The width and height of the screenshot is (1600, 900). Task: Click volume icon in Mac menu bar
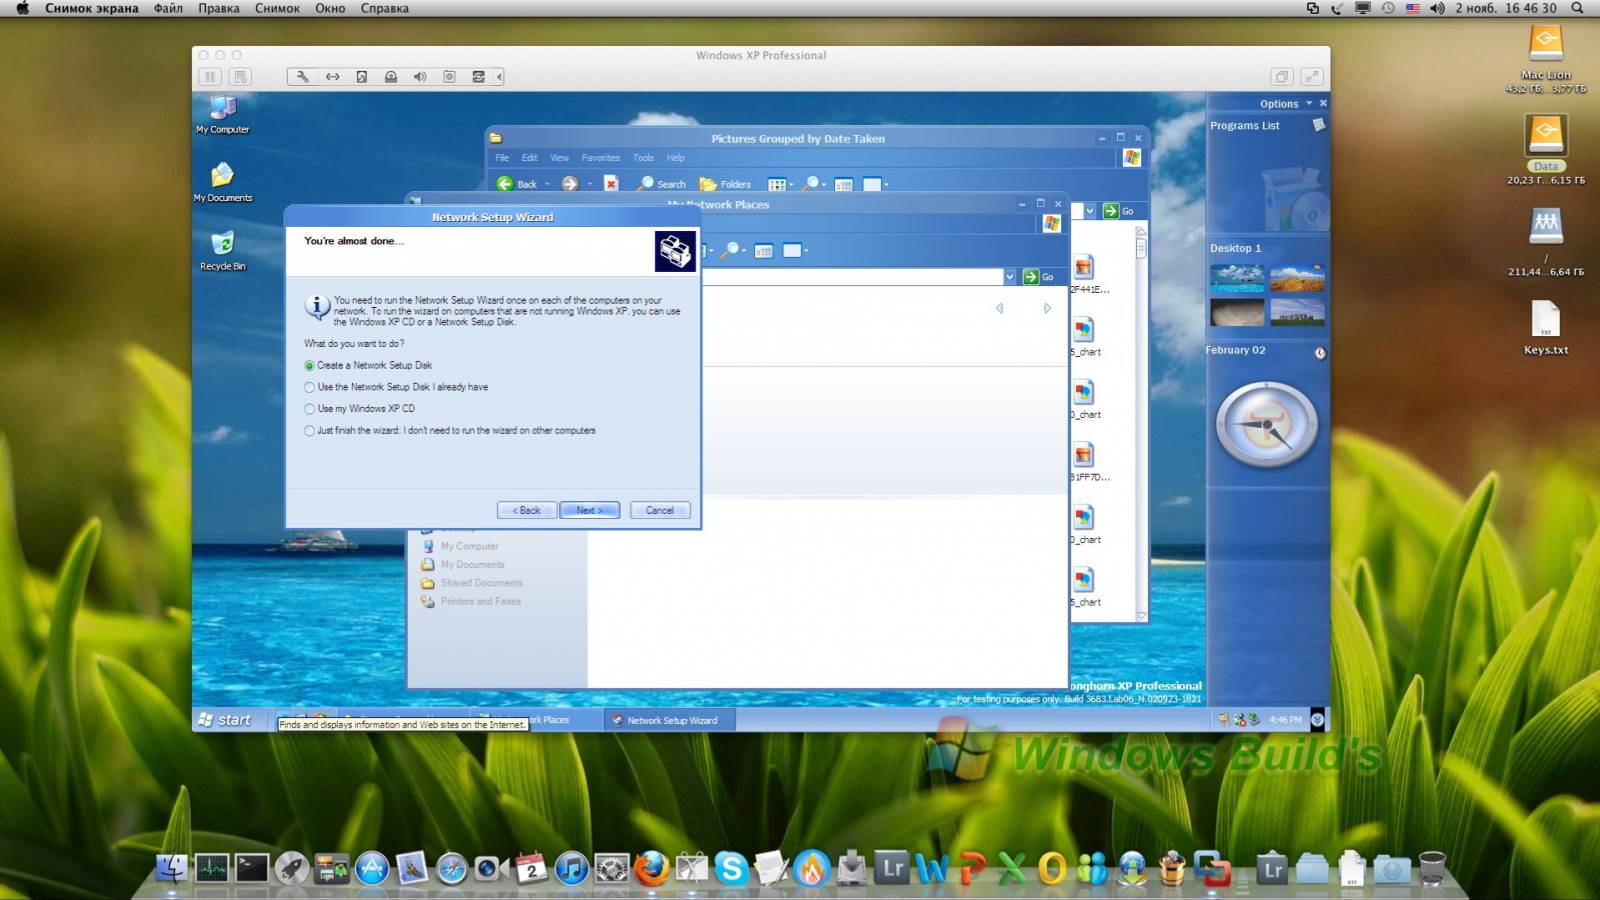1437,8
